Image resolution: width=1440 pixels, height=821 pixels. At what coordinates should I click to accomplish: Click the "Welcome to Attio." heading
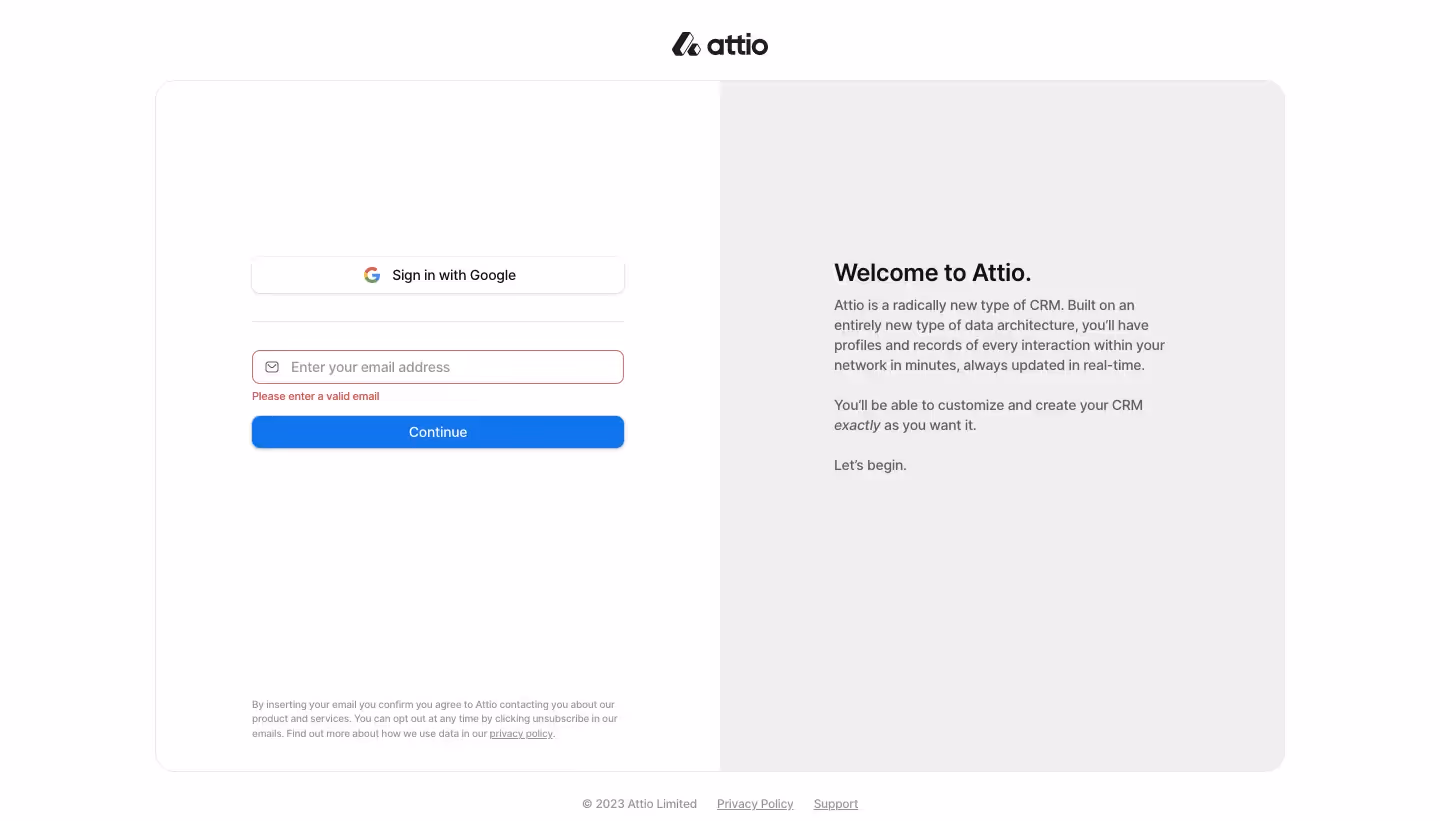pos(932,272)
